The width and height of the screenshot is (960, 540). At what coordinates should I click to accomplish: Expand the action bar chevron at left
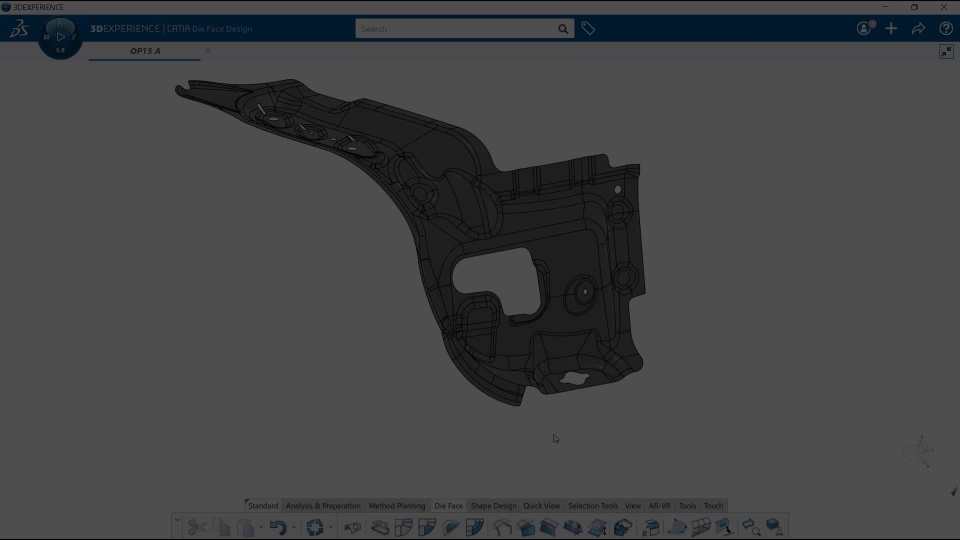tap(177, 520)
